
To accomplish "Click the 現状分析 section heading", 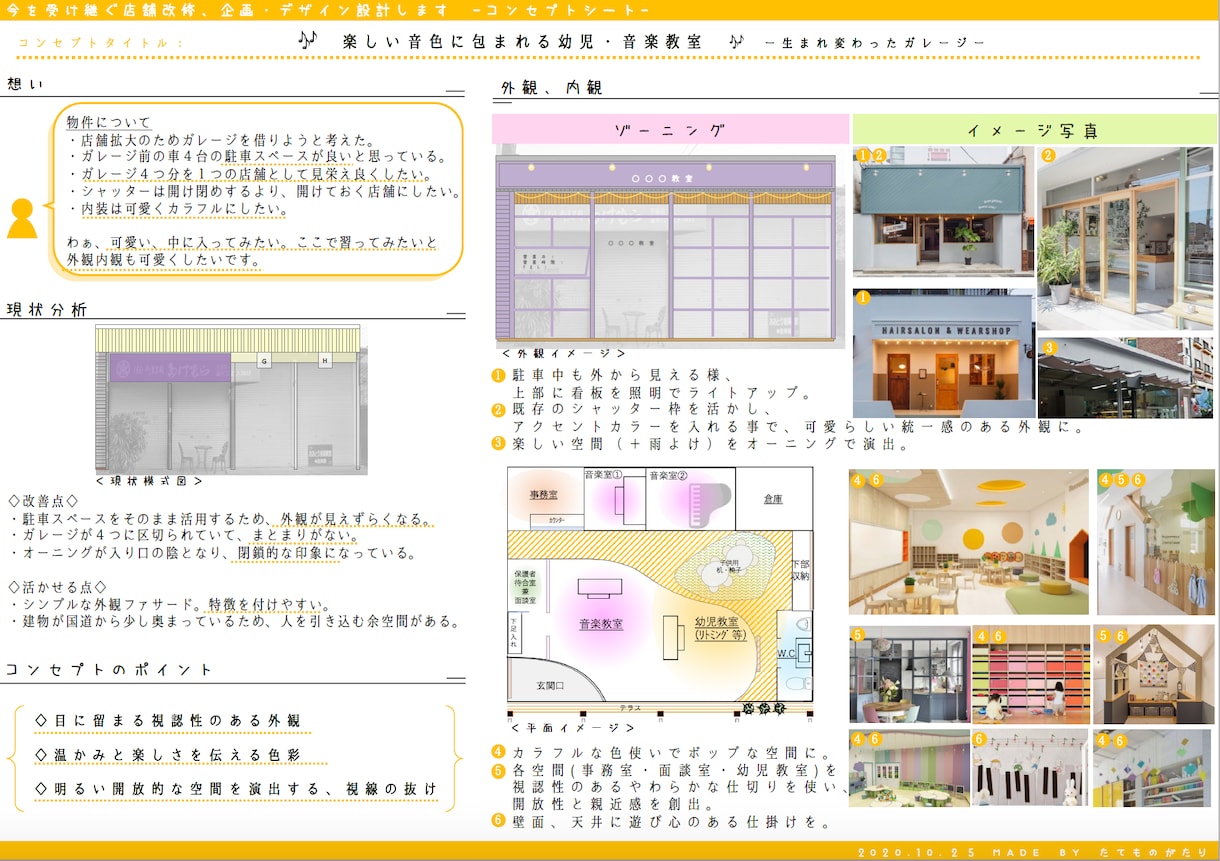I will tap(47, 309).
